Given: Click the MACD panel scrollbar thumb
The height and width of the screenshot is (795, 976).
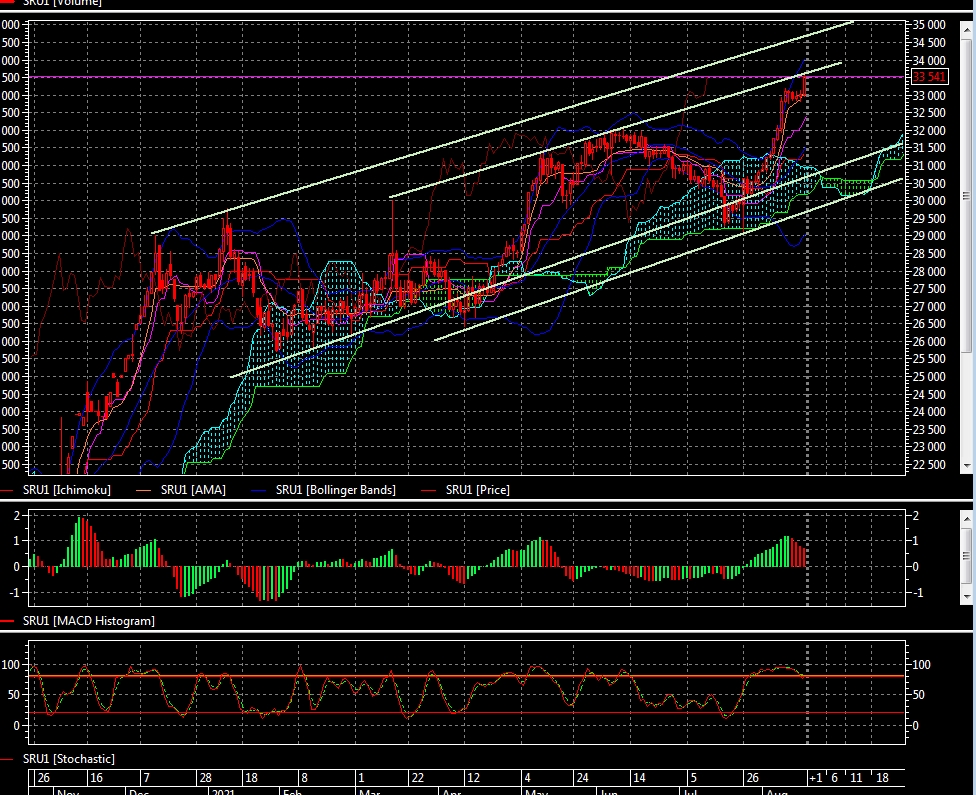Looking at the screenshot, I should pyautogui.click(x=966, y=554).
